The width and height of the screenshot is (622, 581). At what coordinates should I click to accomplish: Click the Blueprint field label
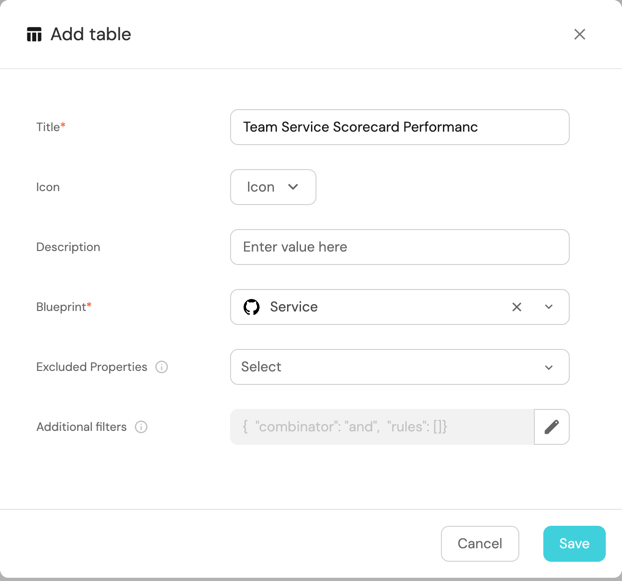[x=61, y=307]
